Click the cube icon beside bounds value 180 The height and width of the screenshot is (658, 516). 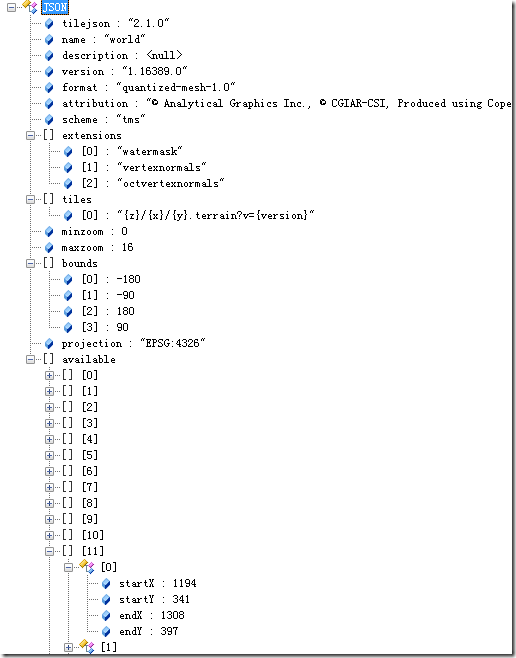(x=68, y=311)
